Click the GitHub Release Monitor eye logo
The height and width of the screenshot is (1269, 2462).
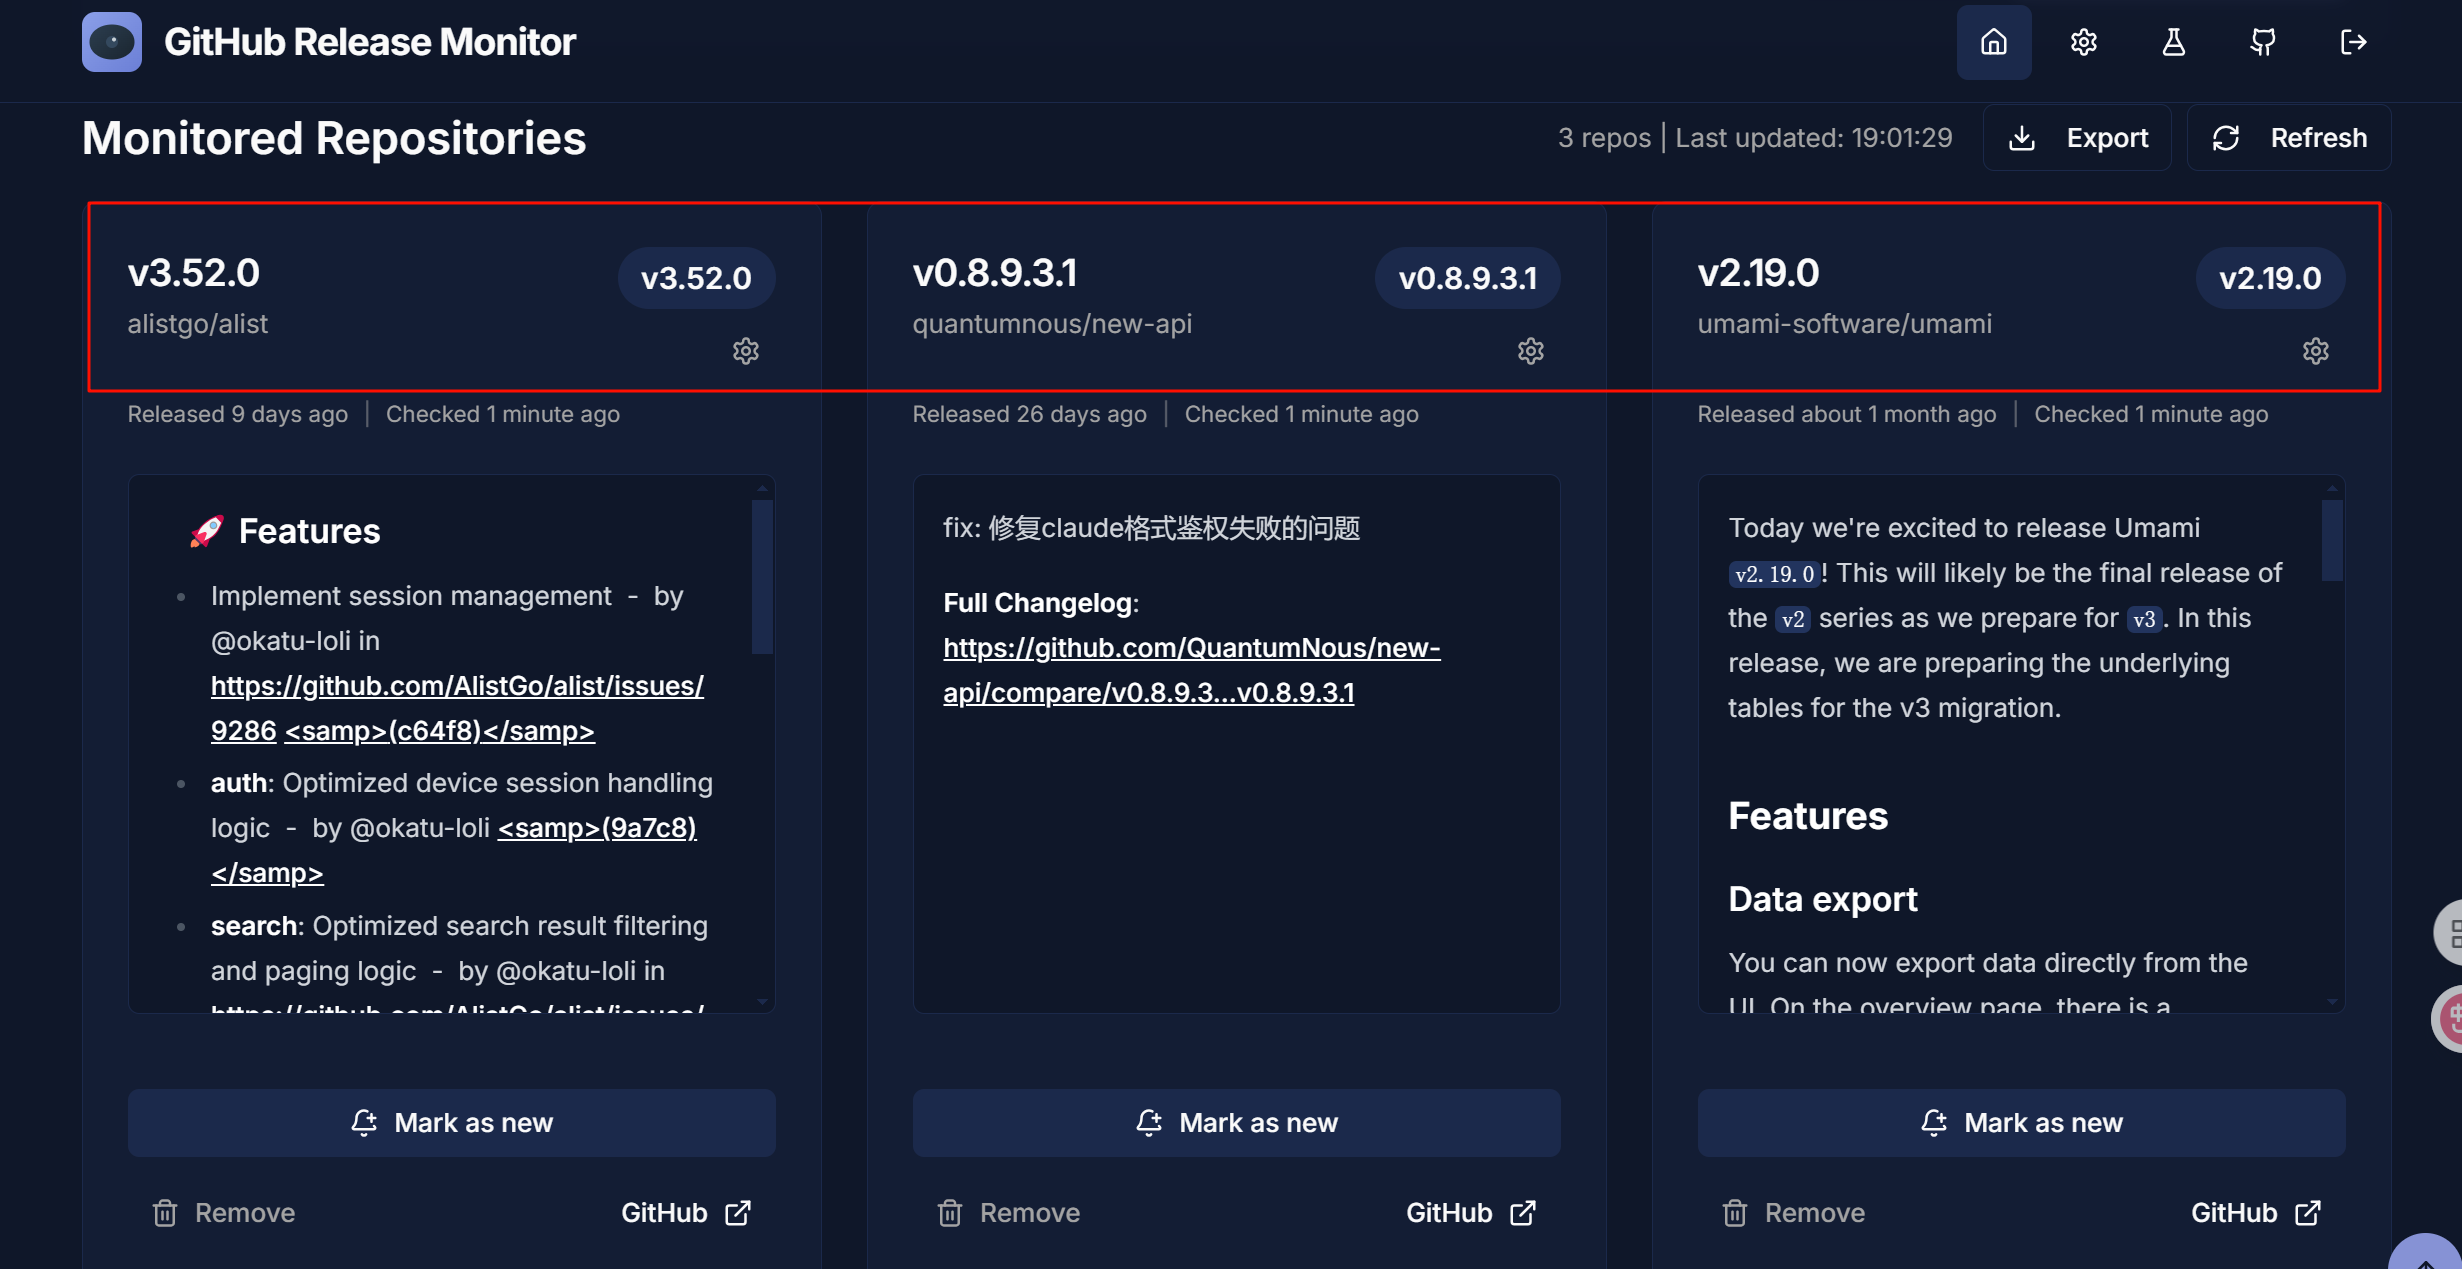[x=111, y=42]
